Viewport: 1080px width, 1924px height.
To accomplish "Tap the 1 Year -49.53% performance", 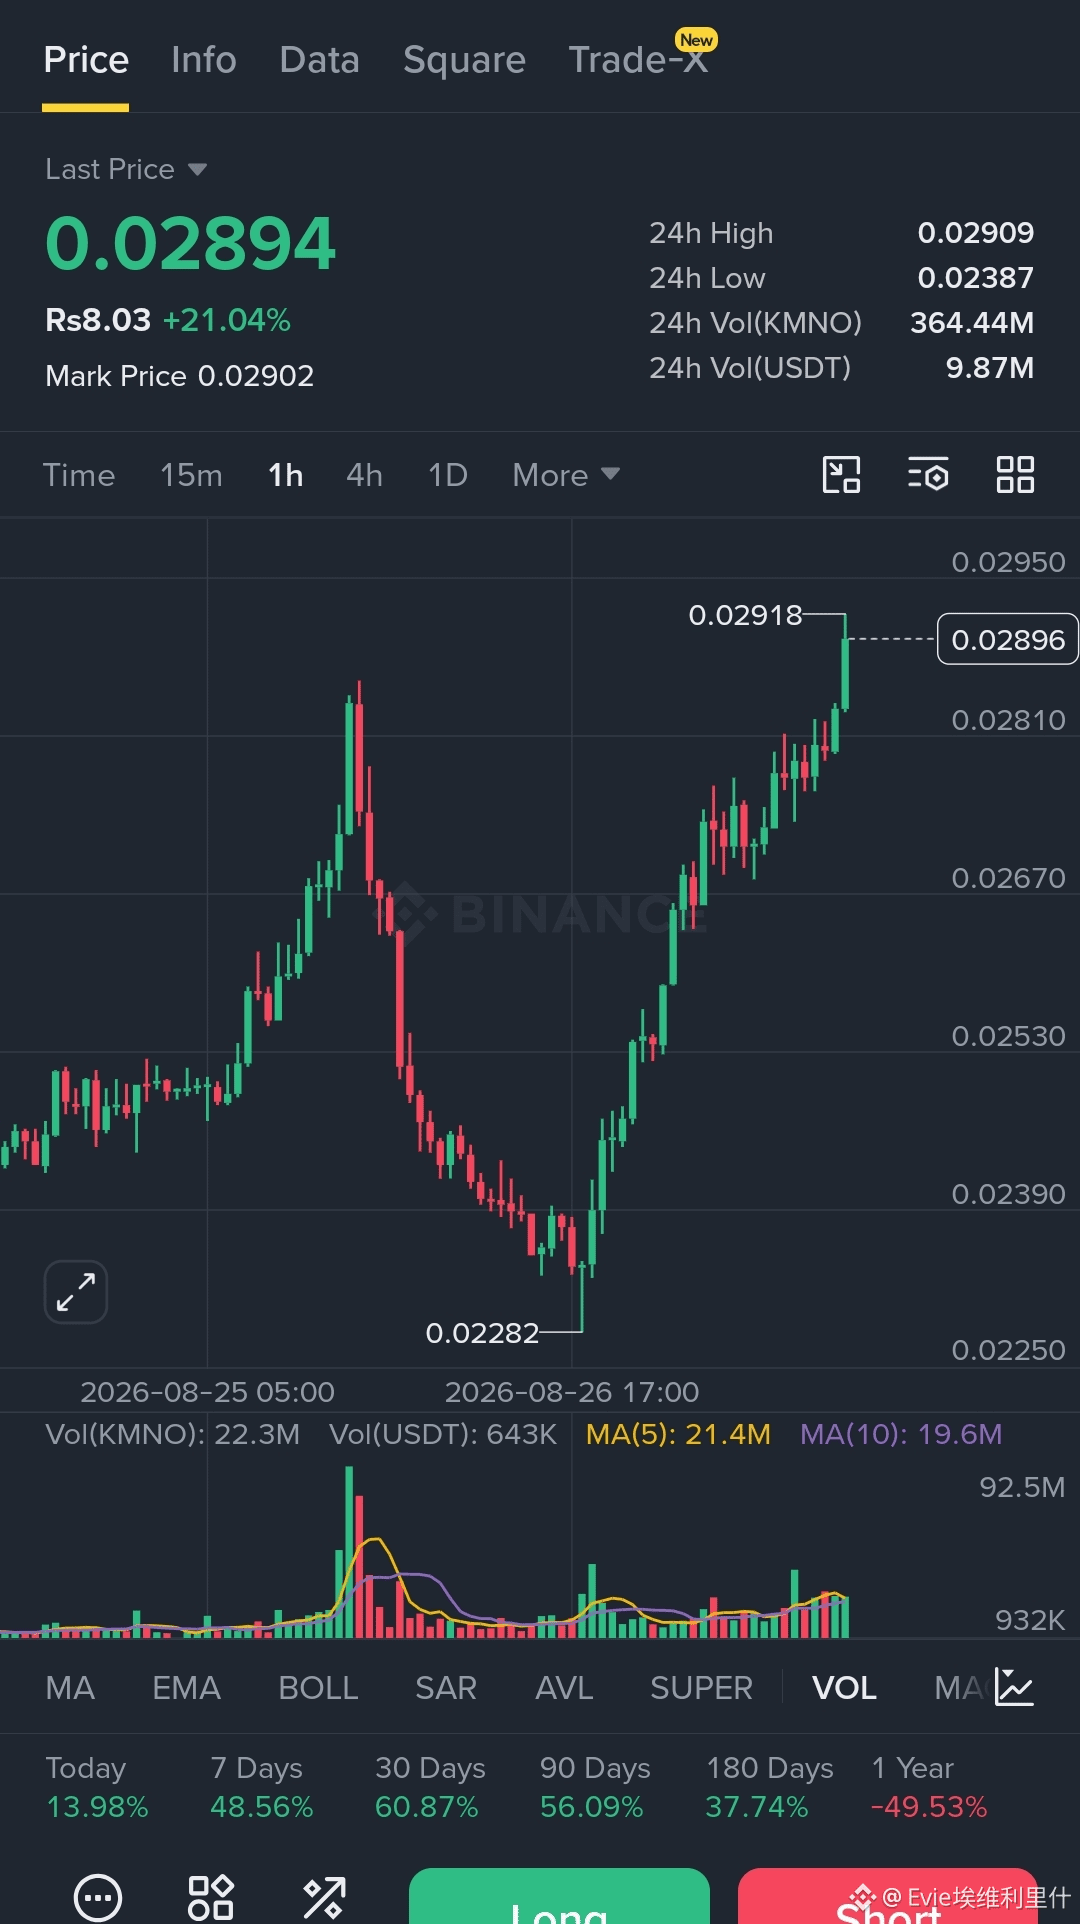I will click(x=929, y=1788).
